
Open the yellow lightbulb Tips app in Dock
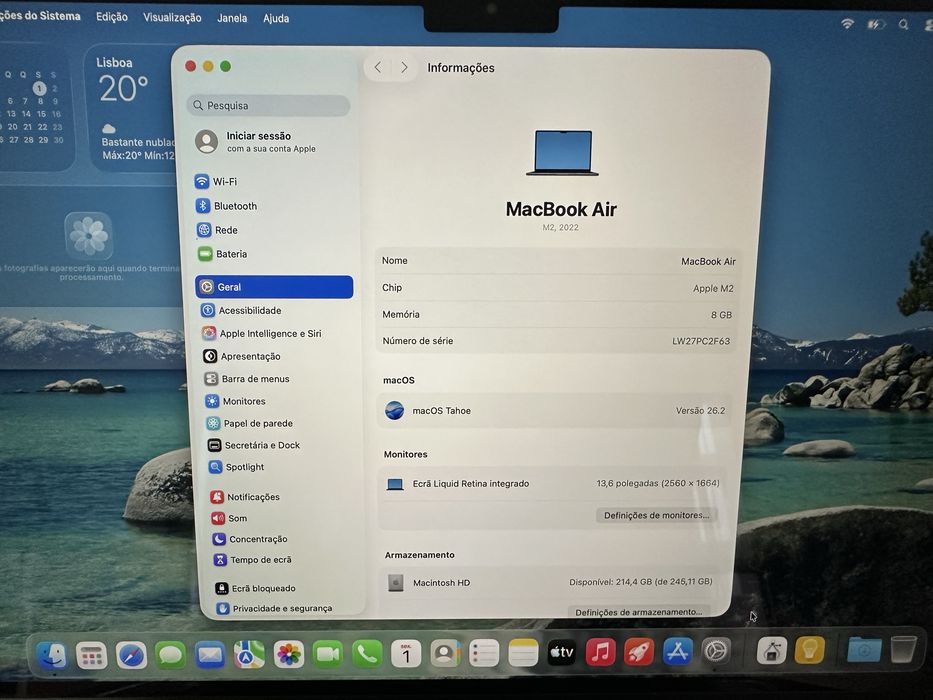809,649
